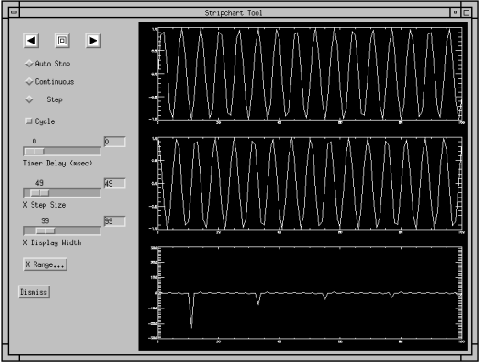
Task: Click the X Step Size slider thumb
Action: [x=39, y=193]
